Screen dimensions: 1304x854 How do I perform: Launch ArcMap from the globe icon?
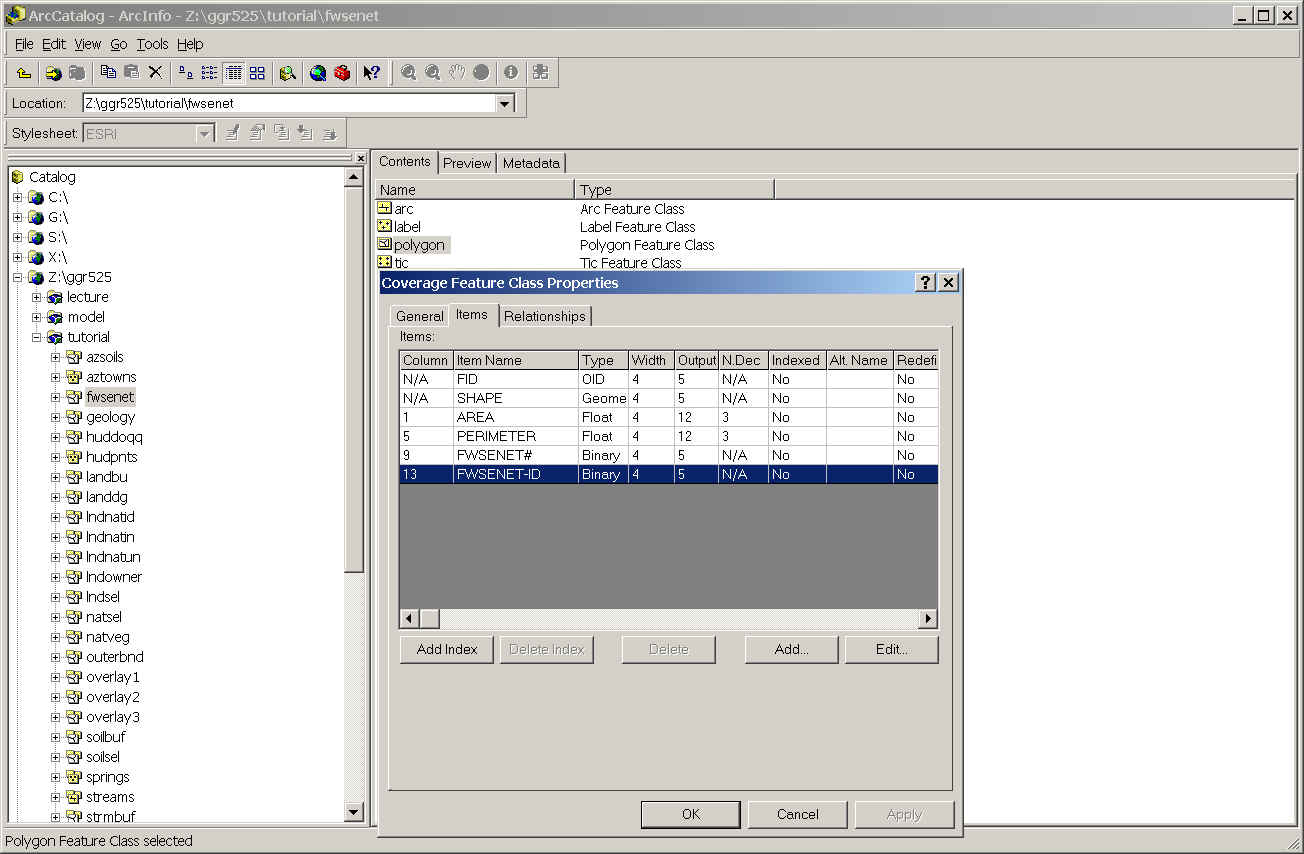(318, 73)
